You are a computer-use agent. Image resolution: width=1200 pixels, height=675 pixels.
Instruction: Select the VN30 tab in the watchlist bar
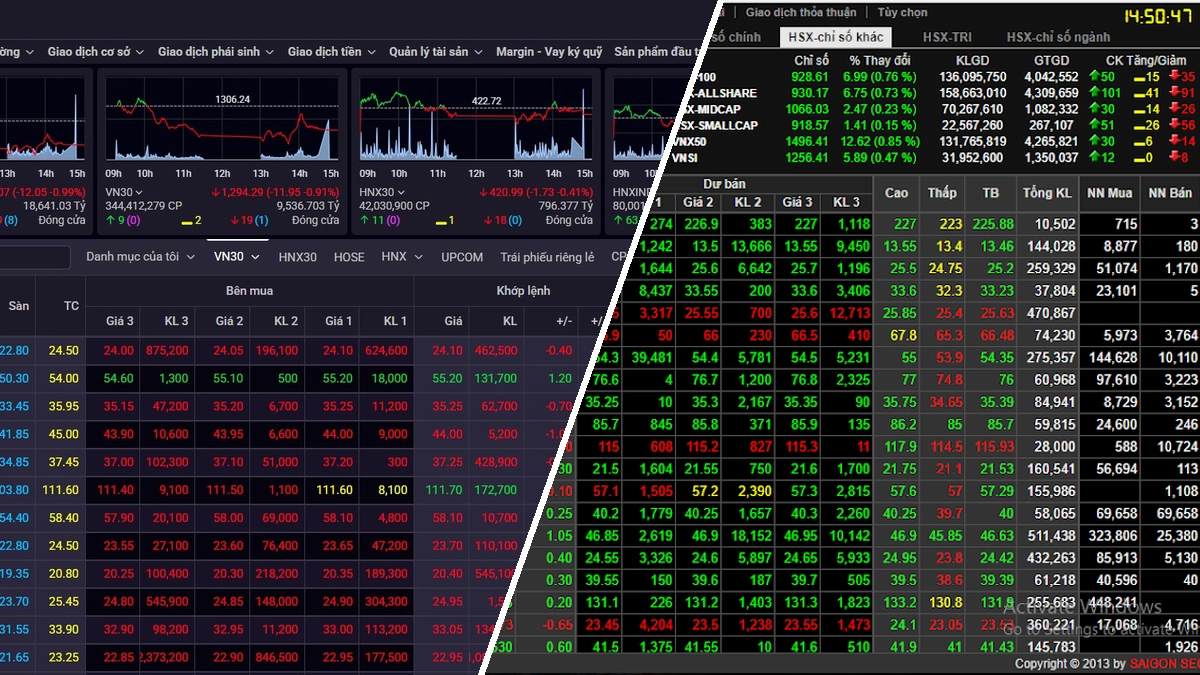237,257
